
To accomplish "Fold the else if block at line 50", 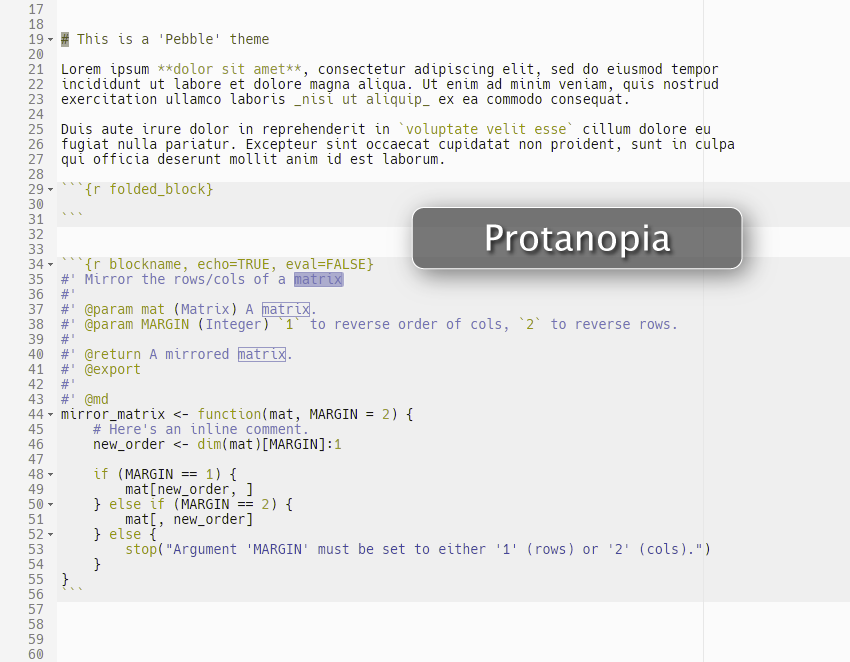I will [x=50, y=505].
